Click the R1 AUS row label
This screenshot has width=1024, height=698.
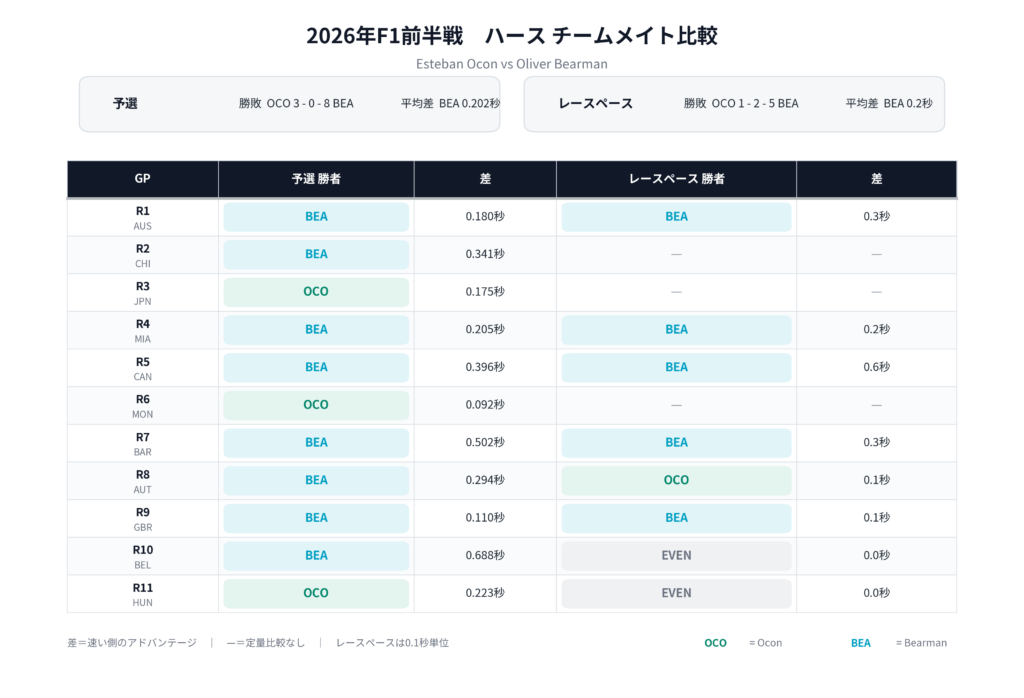pos(142,217)
